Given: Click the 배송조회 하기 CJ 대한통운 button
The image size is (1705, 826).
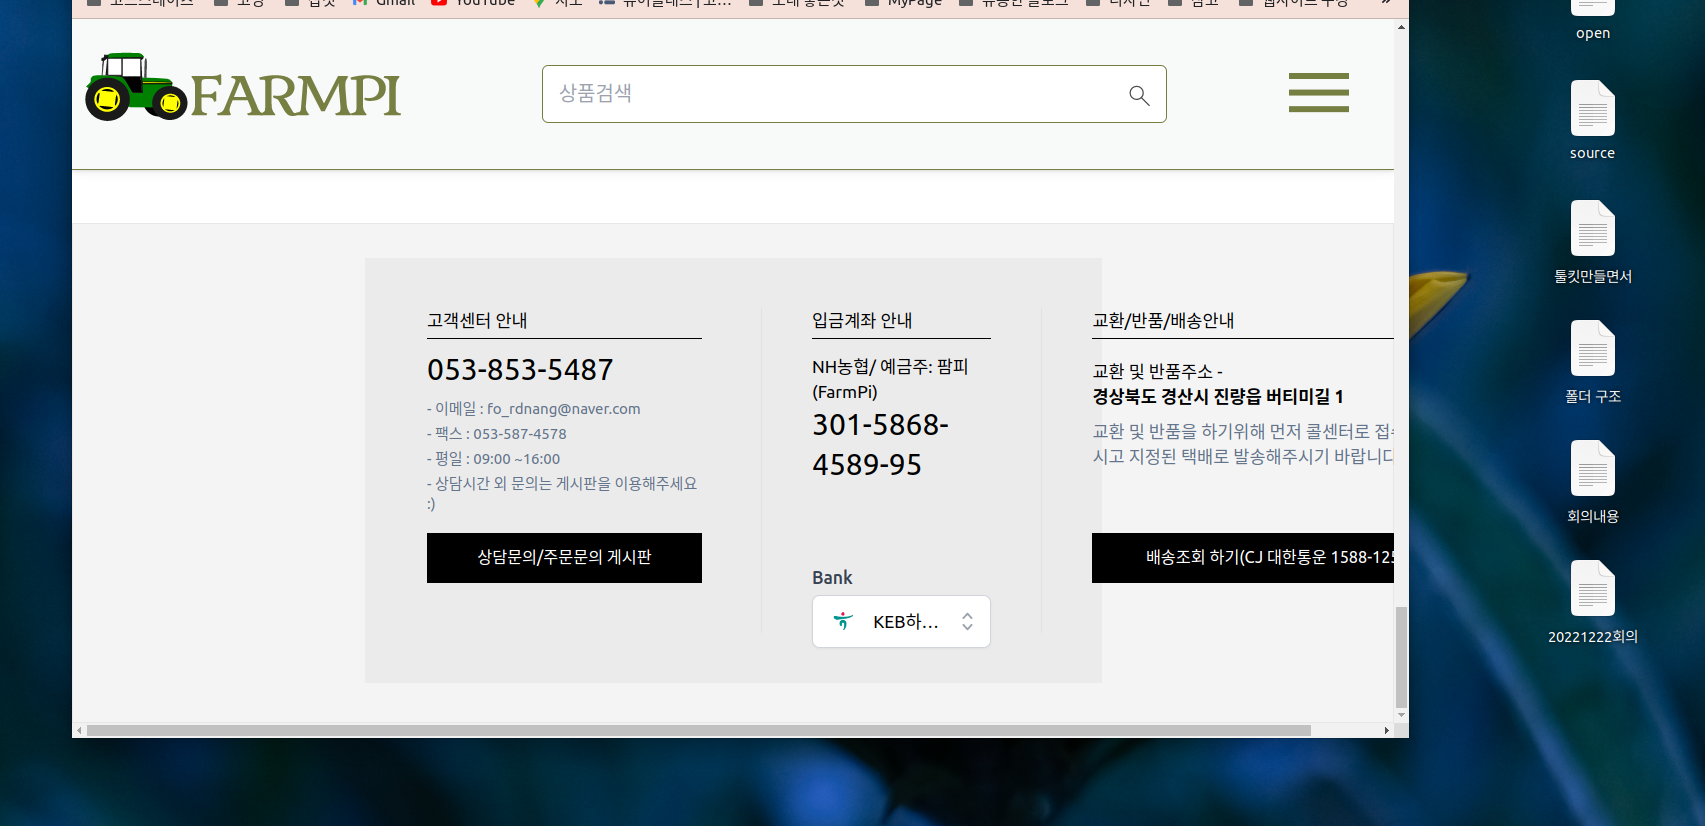Looking at the screenshot, I should (x=1243, y=558).
